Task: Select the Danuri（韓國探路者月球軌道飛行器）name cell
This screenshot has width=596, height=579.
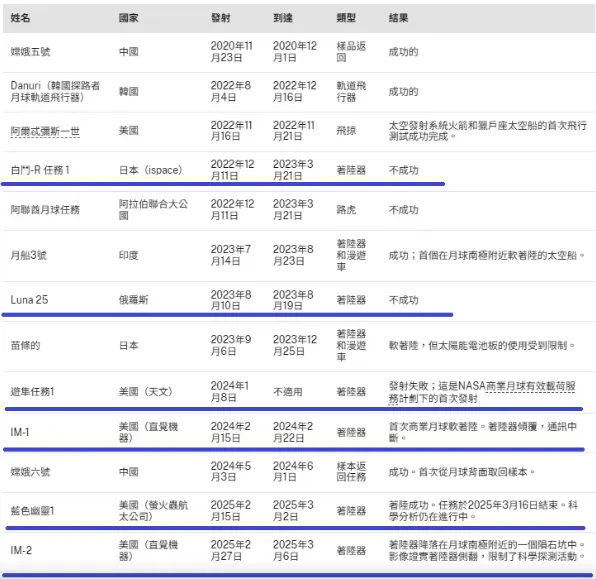Action: point(55,91)
